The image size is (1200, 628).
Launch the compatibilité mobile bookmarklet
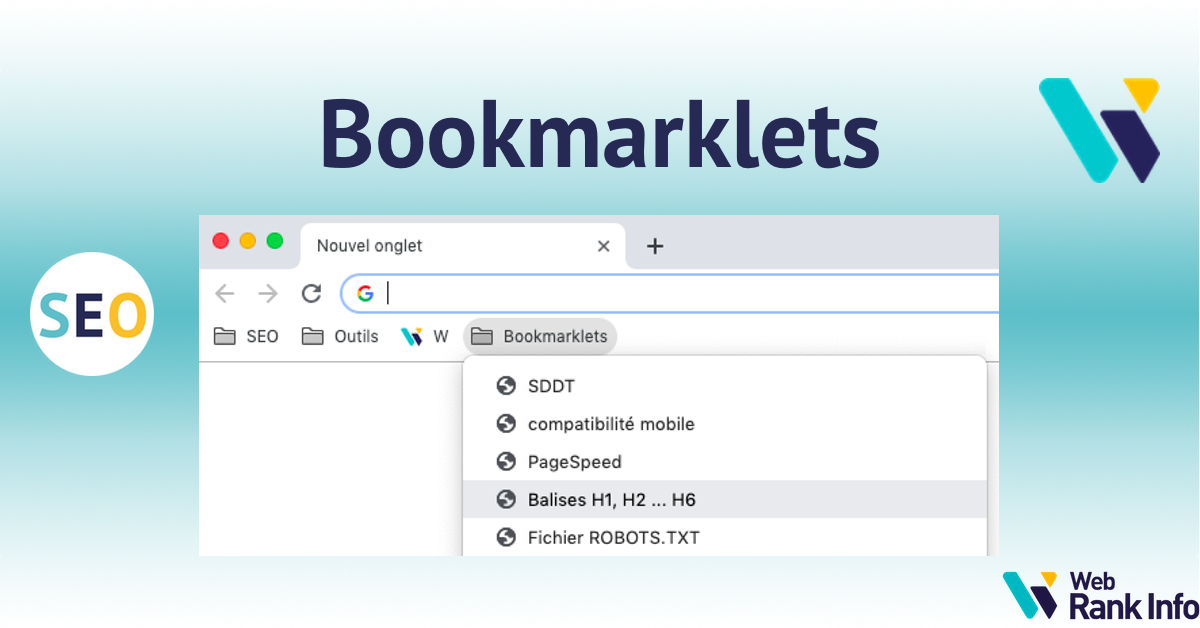[x=611, y=423]
